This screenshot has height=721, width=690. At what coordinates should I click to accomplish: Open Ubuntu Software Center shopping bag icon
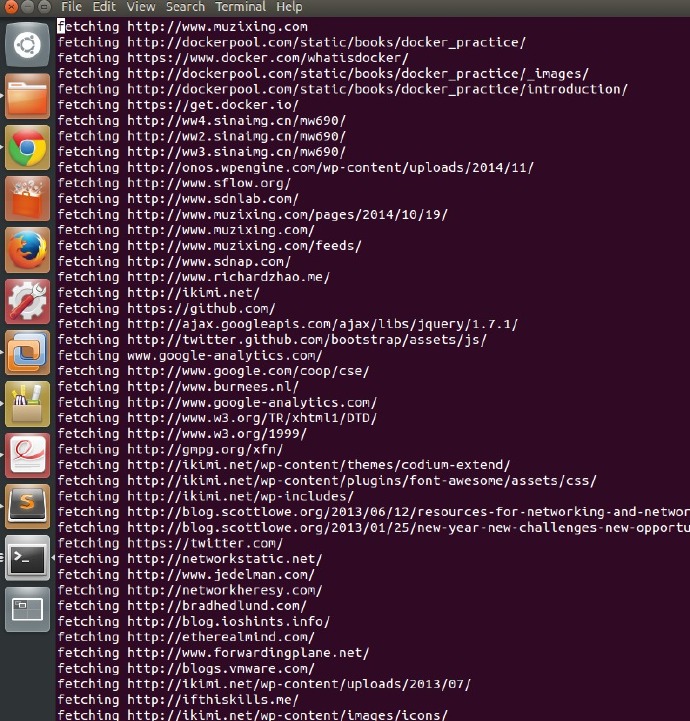pos(27,199)
